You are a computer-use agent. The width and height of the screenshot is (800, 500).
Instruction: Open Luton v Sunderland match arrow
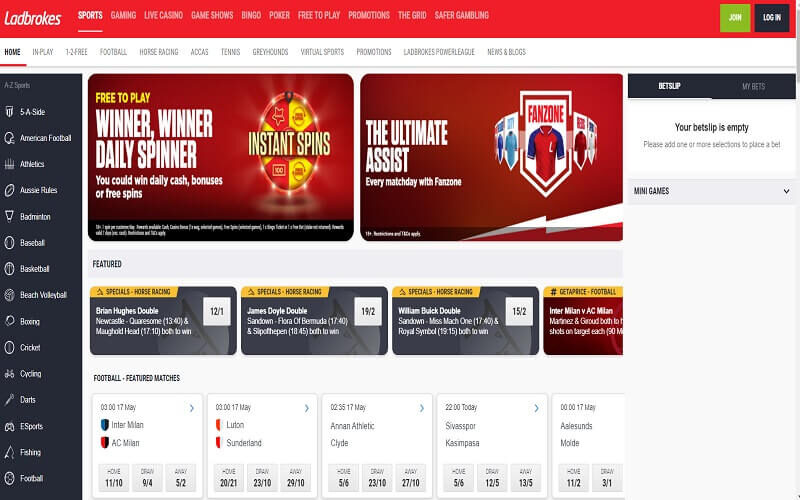[307, 408]
